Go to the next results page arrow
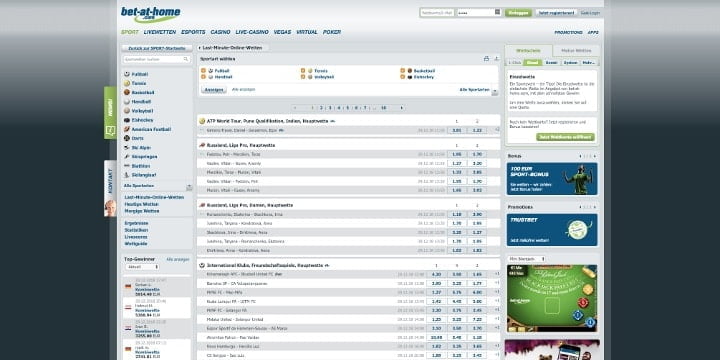The width and height of the screenshot is (720, 360). click(402, 108)
